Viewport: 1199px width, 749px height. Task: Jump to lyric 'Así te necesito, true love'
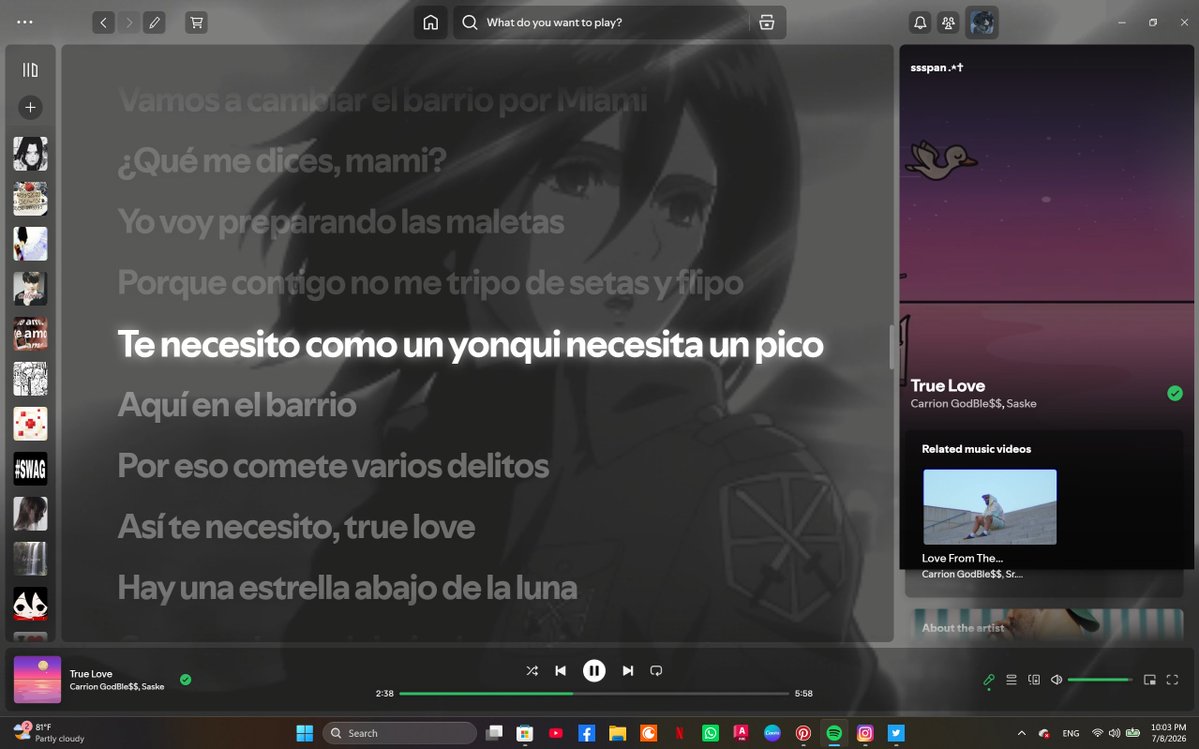pyautogui.click(x=297, y=527)
